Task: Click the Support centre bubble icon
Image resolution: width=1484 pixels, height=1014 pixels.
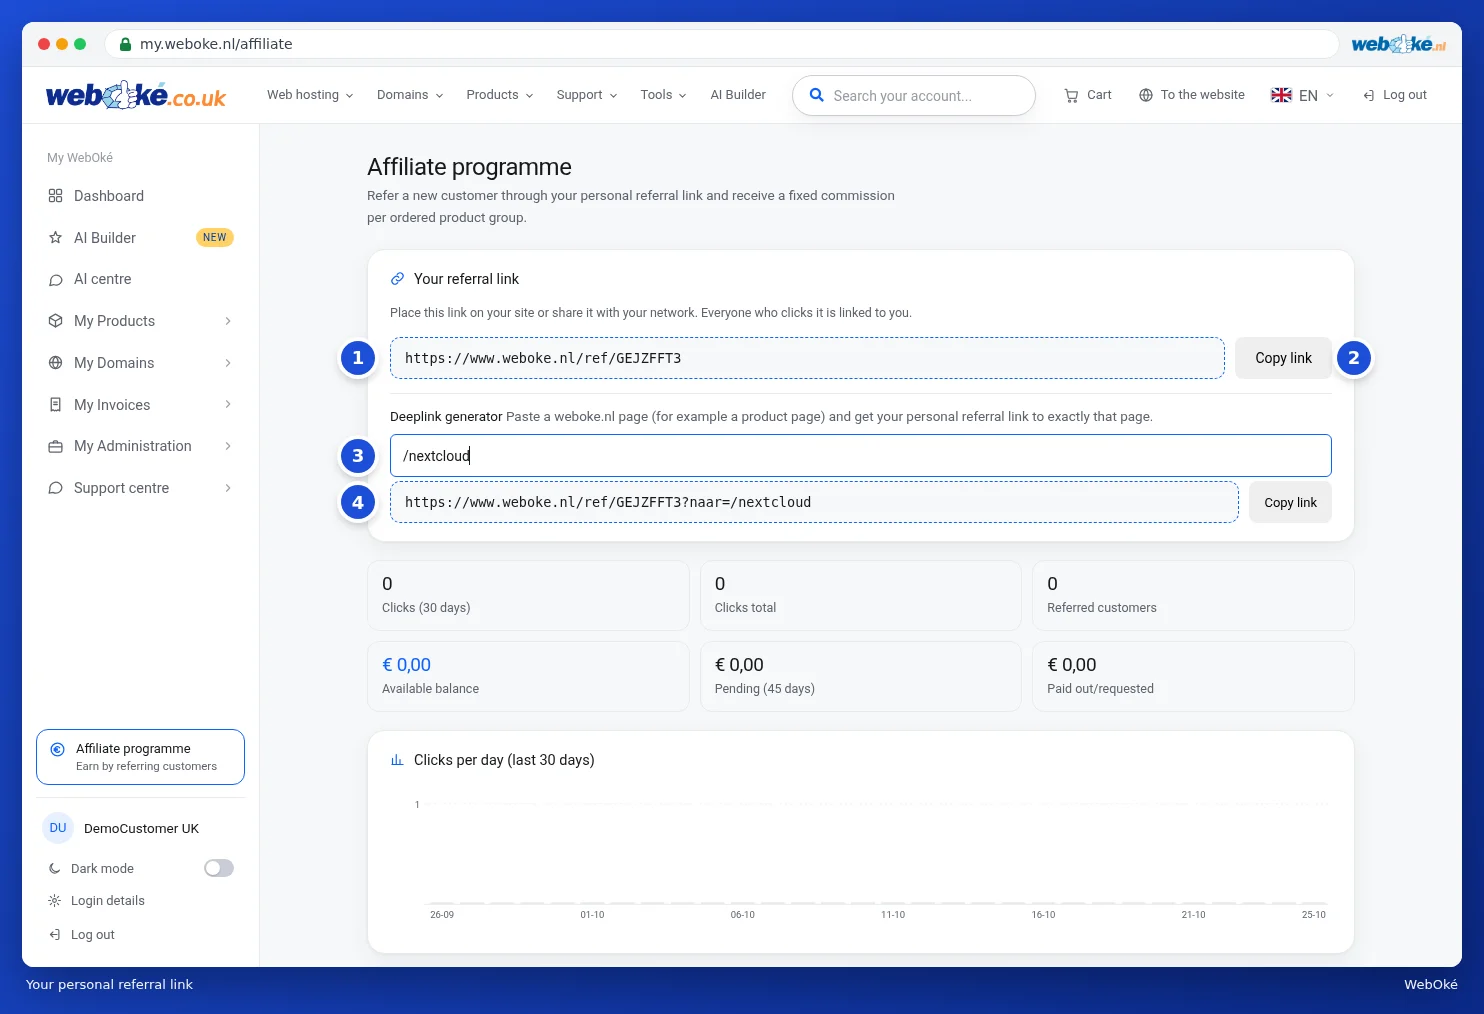Action: point(56,488)
